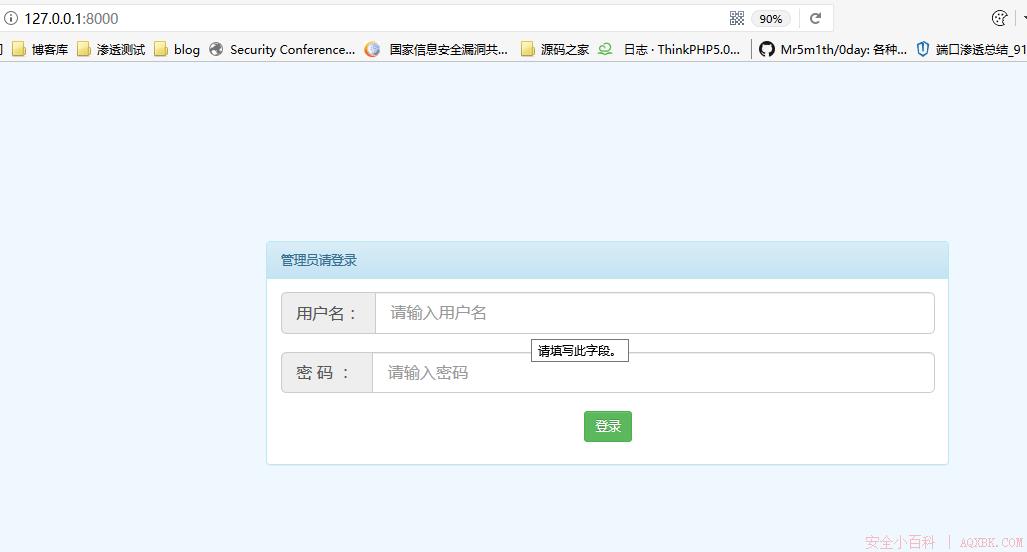1027x552 pixels.
Task: Open the 日志 · ThinkPHP5.0 bookmark
Action: pyautogui.click(x=669, y=49)
